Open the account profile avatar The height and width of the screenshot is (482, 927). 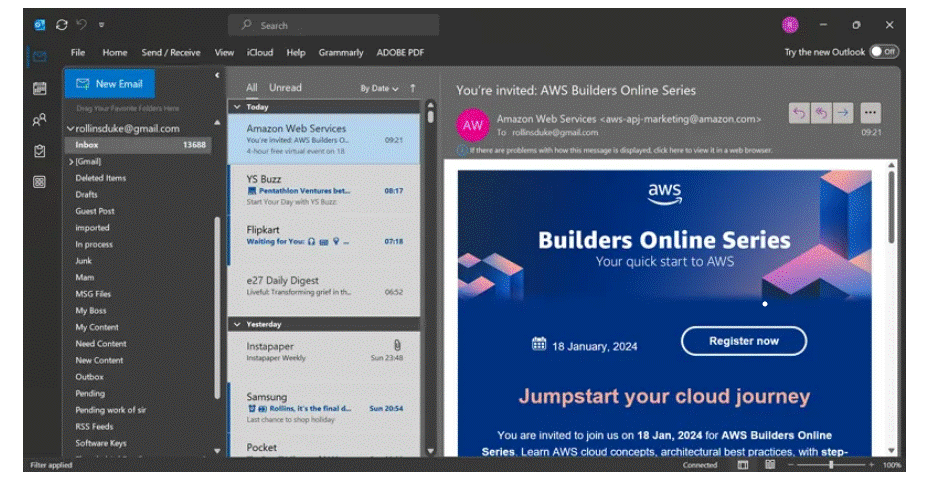pos(790,25)
